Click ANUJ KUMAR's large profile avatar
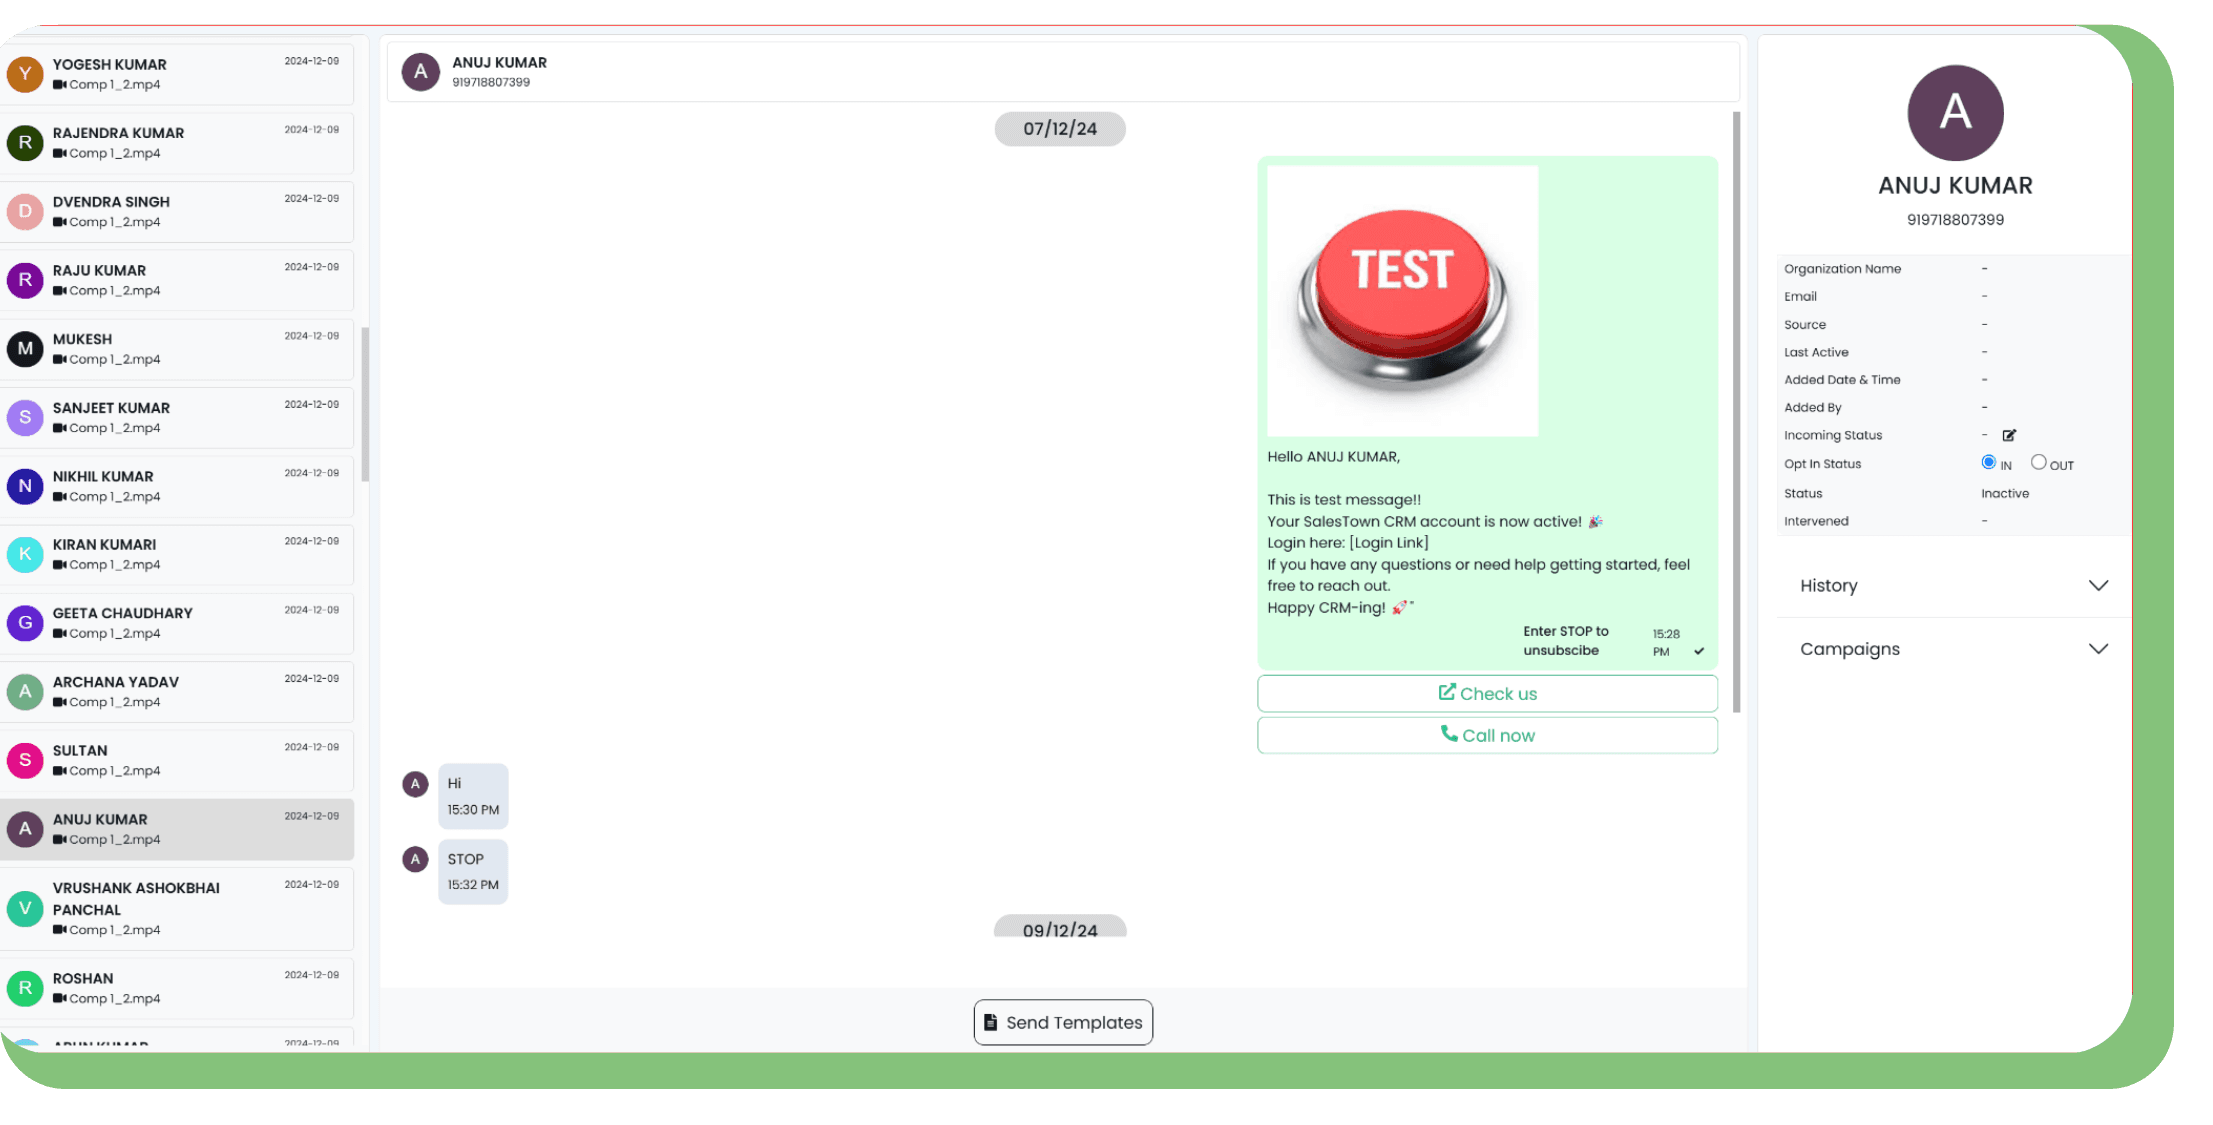Viewport: 2213px width, 1125px height. pyautogui.click(x=1954, y=113)
